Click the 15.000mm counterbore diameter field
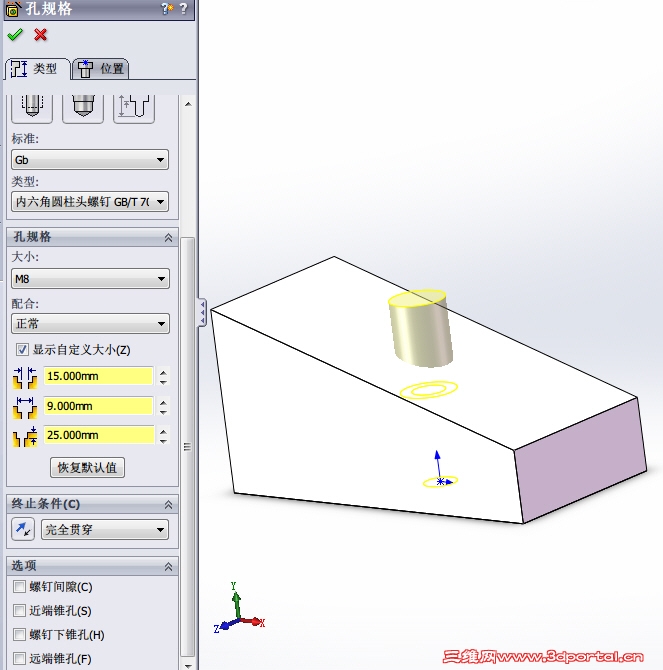The height and width of the screenshot is (670, 663). pyautogui.click(x=98, y=376)
